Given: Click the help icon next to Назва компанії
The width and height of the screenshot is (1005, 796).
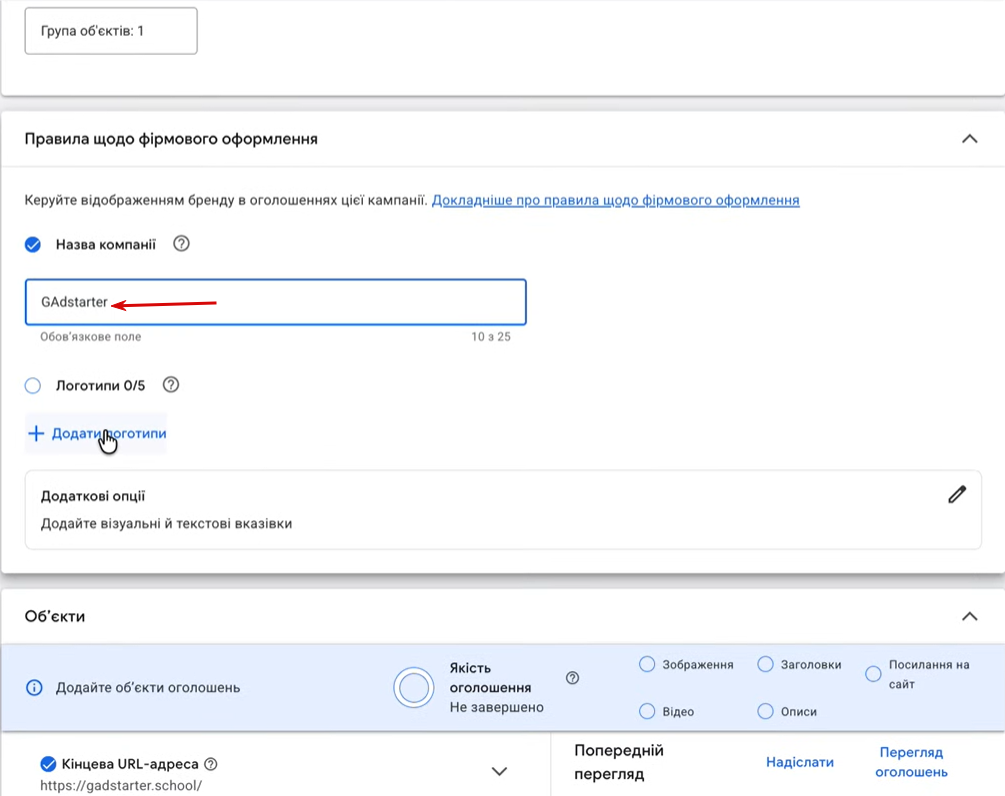Looking at the screenshot, I should (181, 244).
